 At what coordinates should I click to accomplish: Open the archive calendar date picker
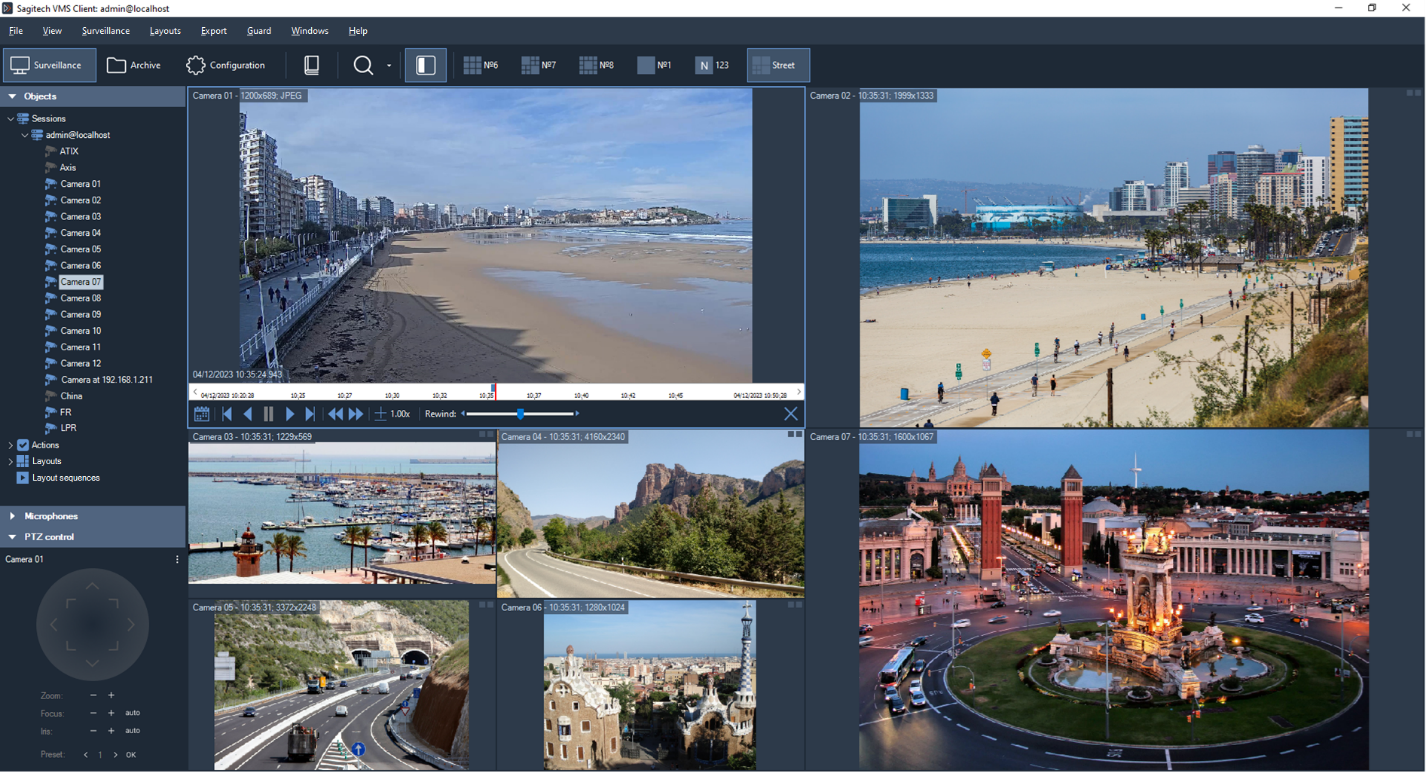(201, 414)
